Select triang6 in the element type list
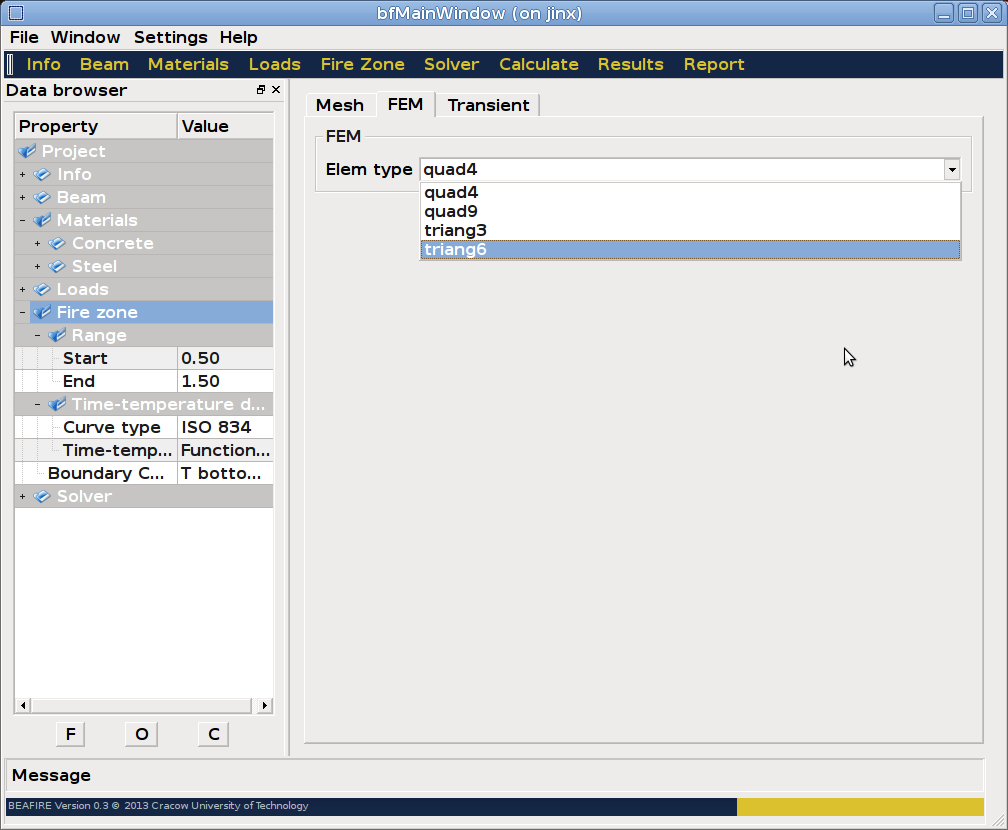 point(690,249)
